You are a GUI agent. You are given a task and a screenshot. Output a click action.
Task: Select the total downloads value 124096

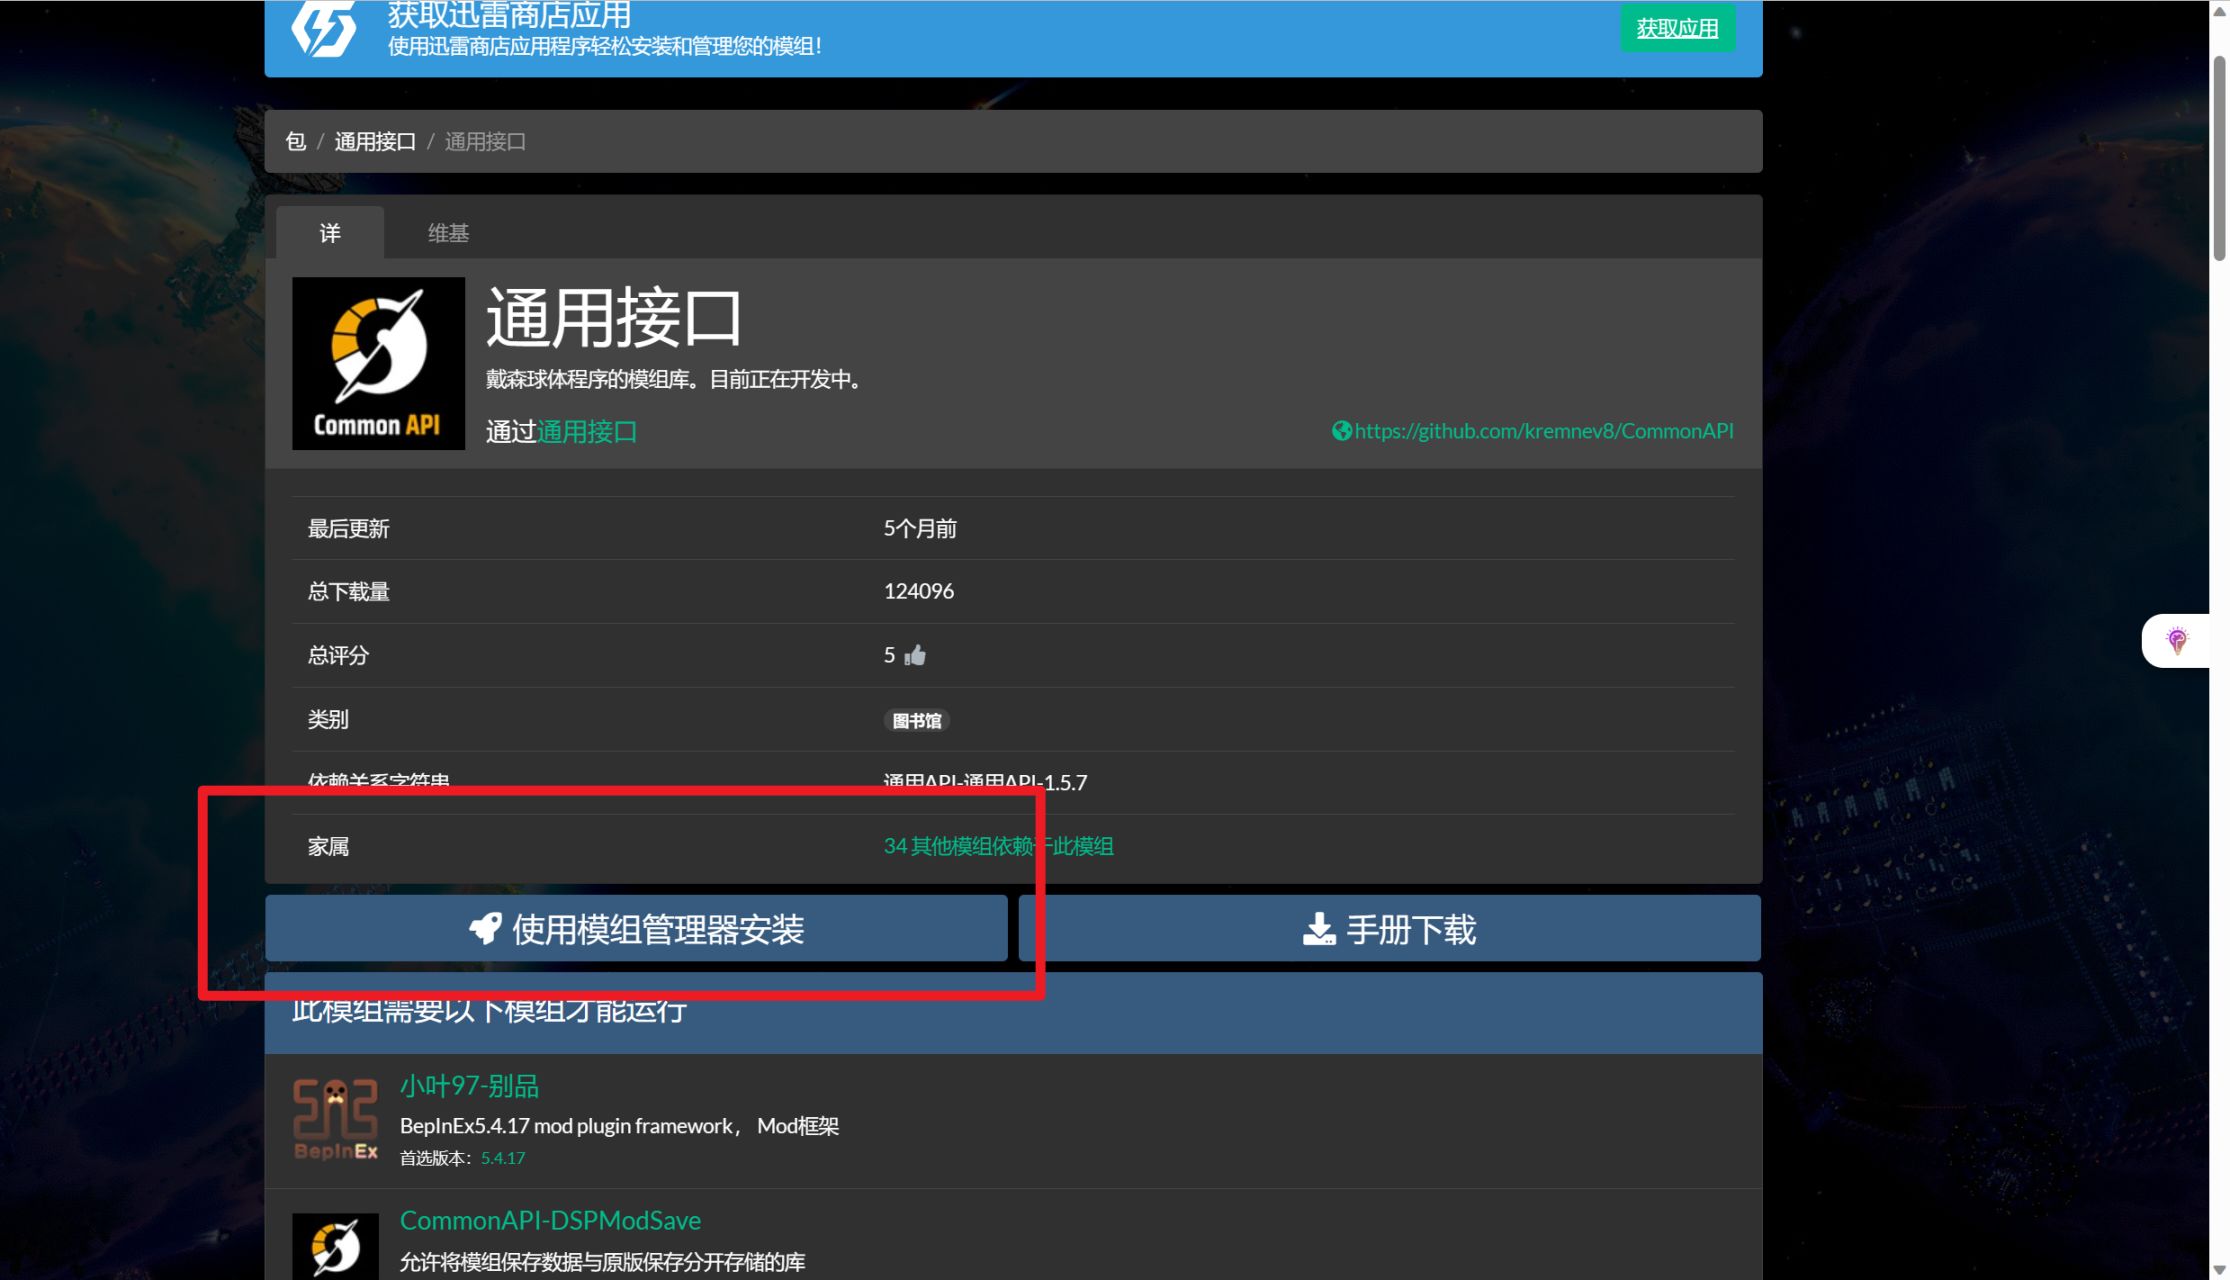[x=918, y=591]
